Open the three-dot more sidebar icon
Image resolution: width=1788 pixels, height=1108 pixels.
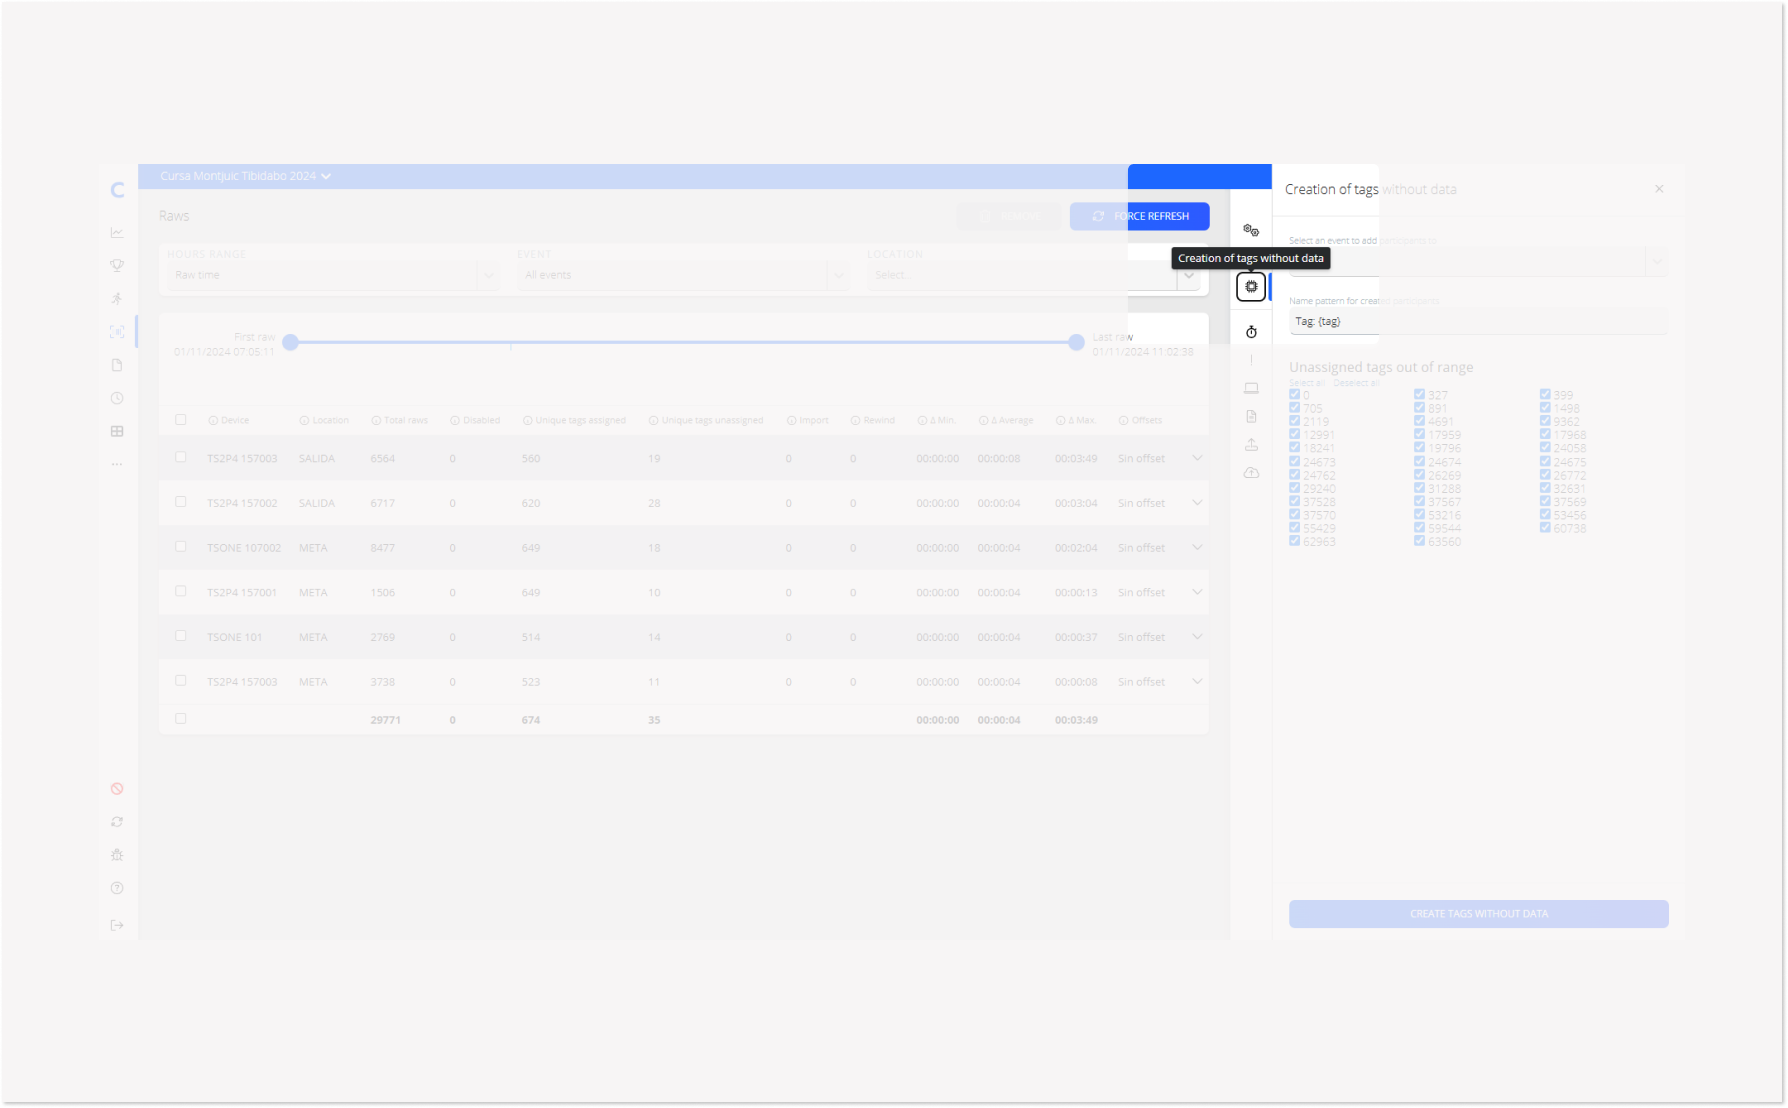(x=117, y=464)
